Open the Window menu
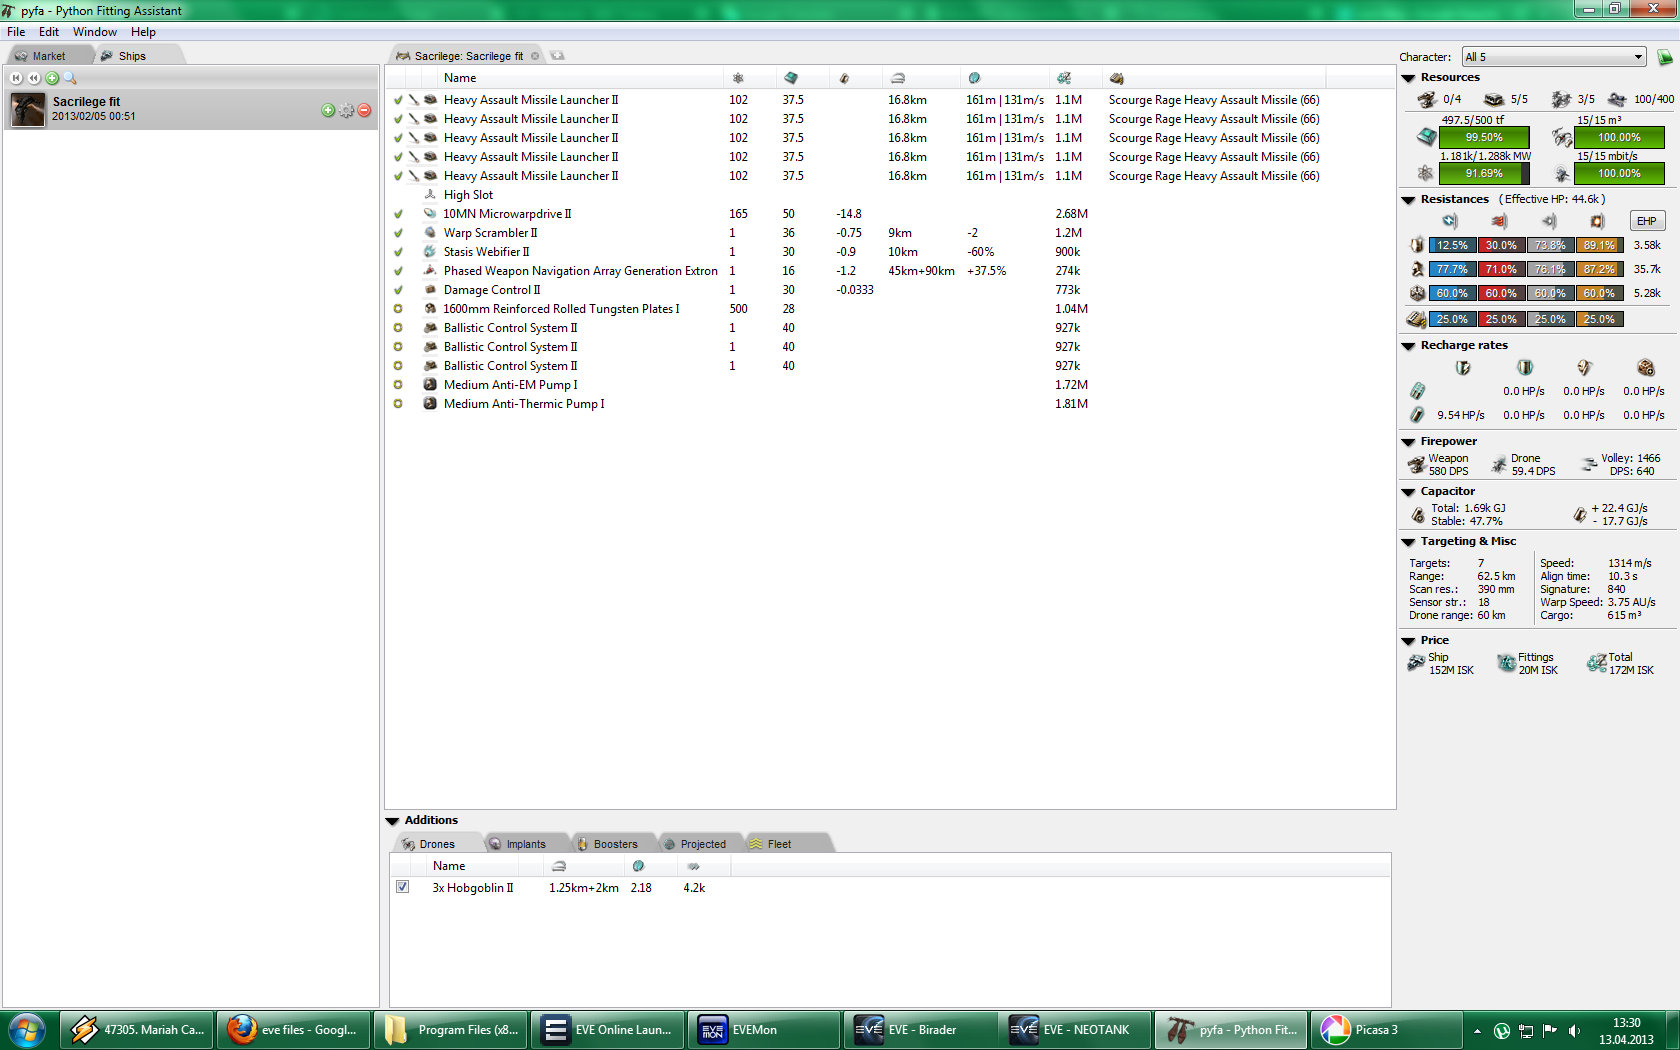 [95, 32]
